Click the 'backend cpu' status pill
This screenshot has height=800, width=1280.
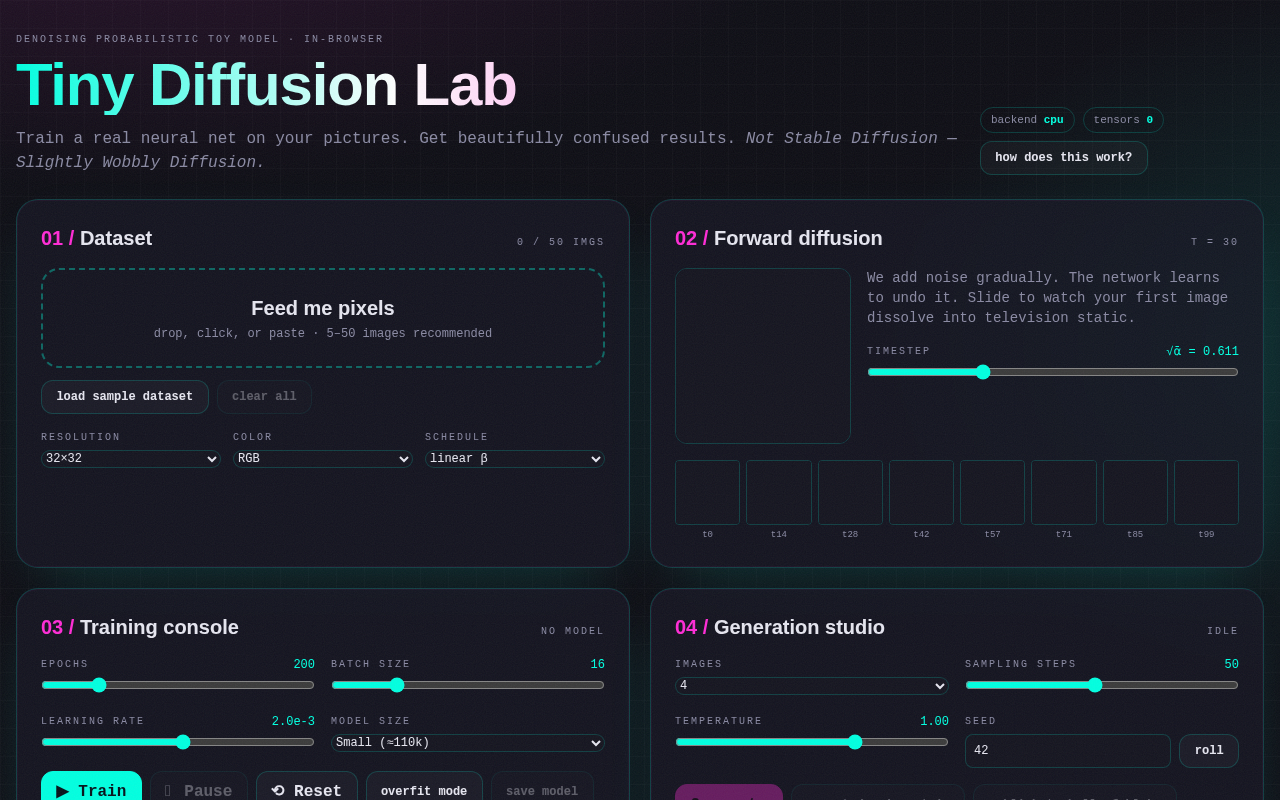coord(1027,120)
